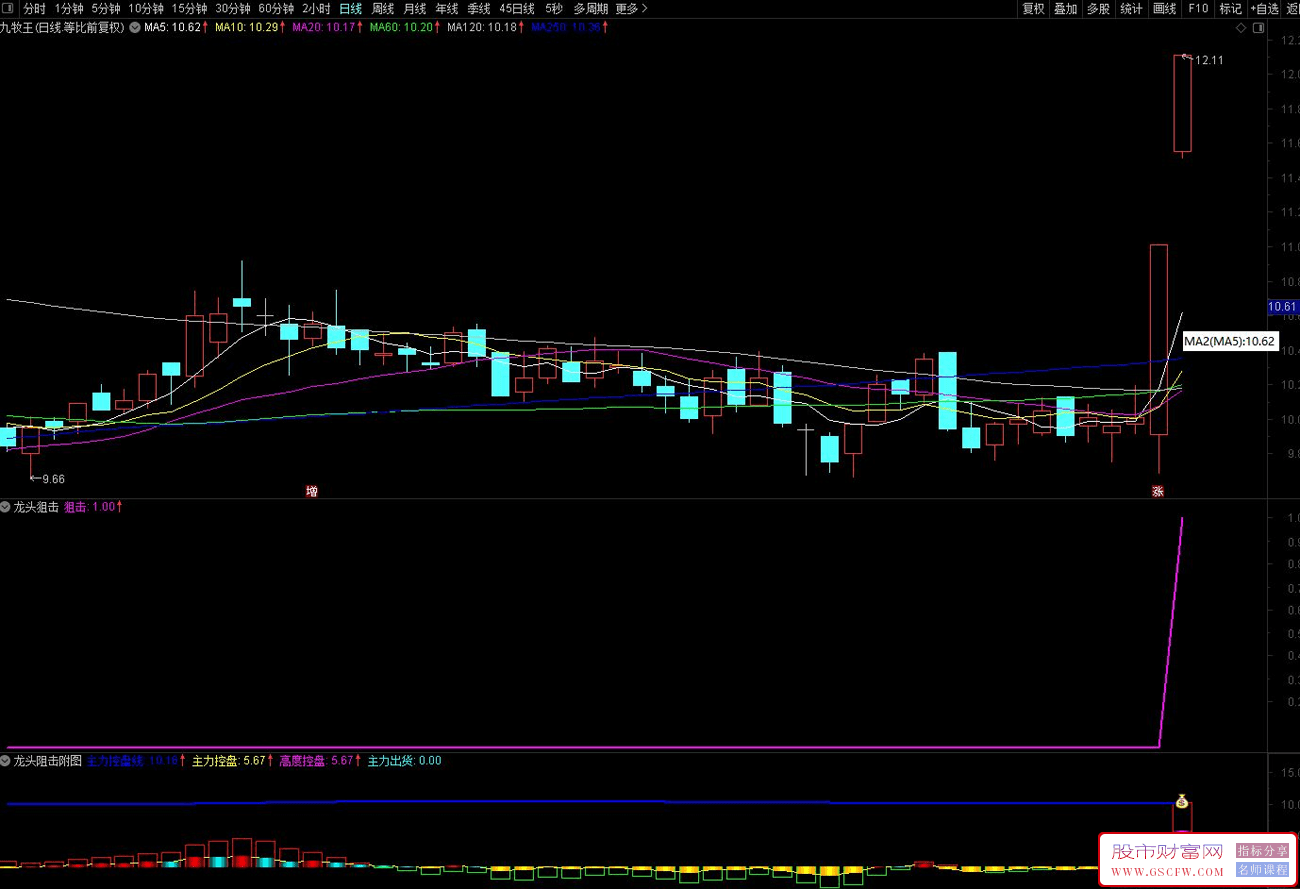The width and height of the screenshot is (1300, 889).
Task: Click the magenta 狙击 signal line spike
Action: point(1171,632)
